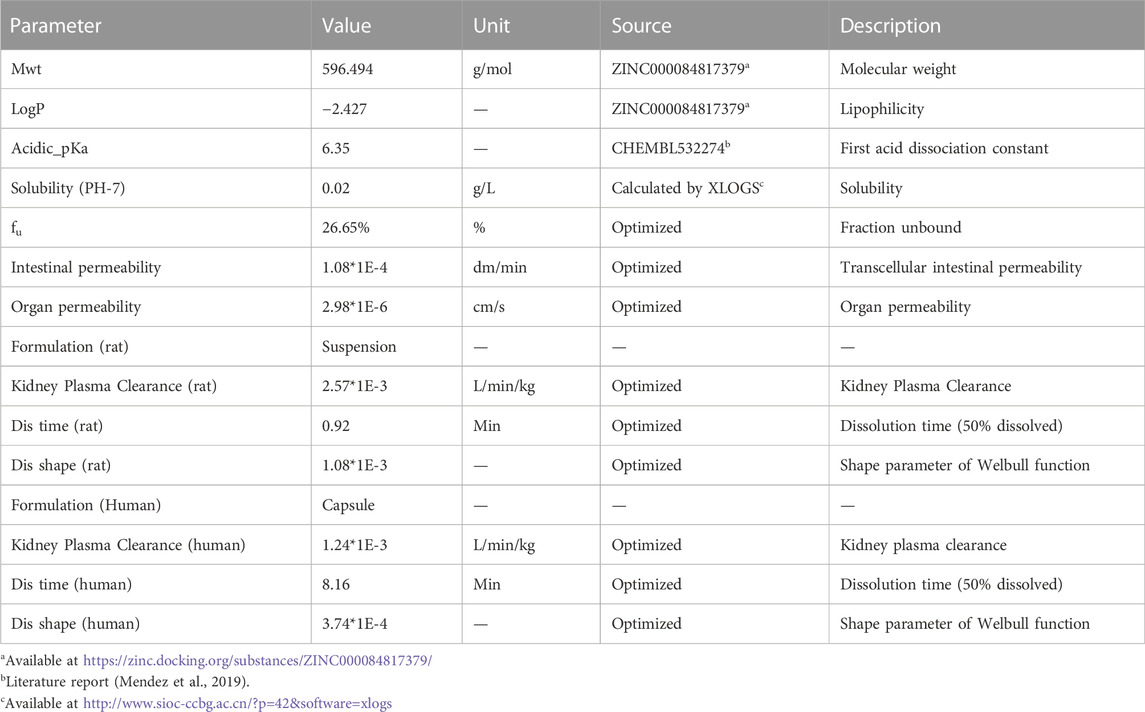The height and width of the screenshot is (712, 1145).
Task: Open the zinc.docking.org substances link
Action: pyautogui.click(x=257, y=661)
